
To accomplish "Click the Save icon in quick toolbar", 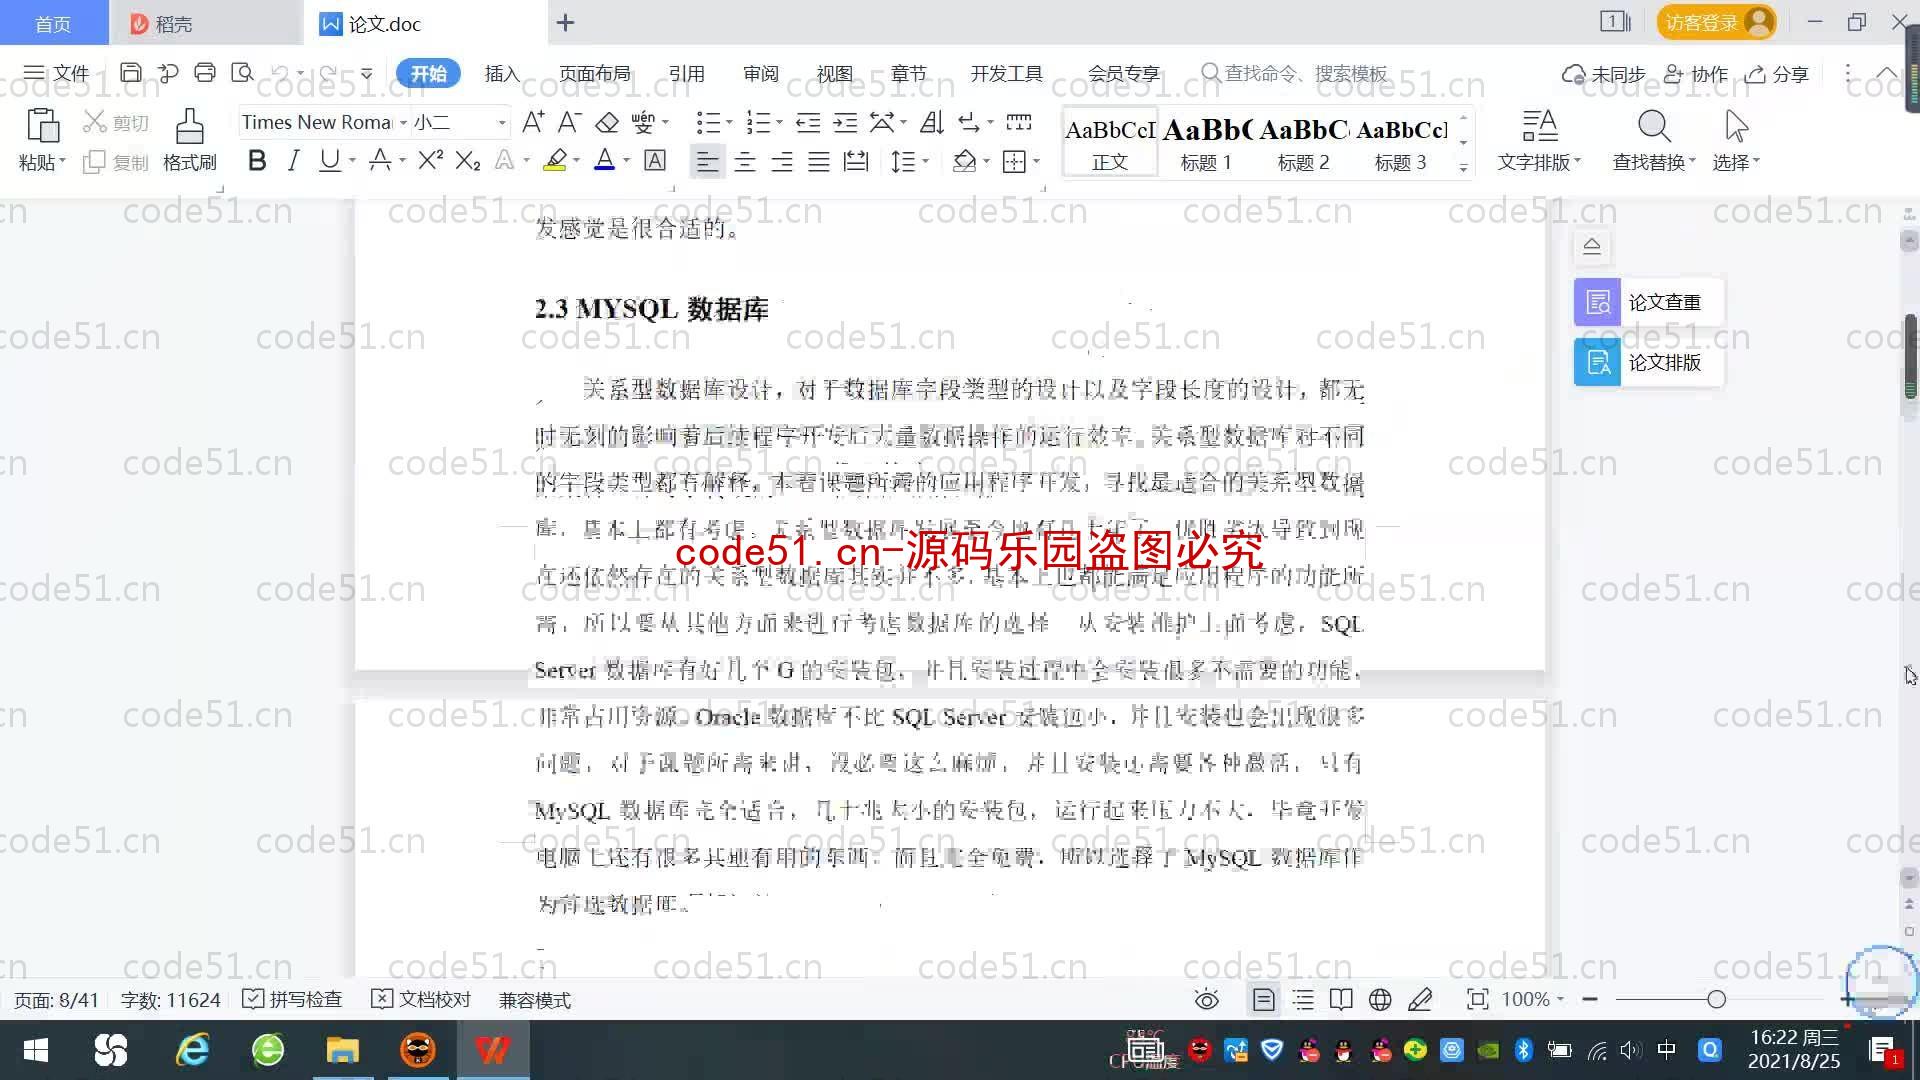I will [130, 73].
